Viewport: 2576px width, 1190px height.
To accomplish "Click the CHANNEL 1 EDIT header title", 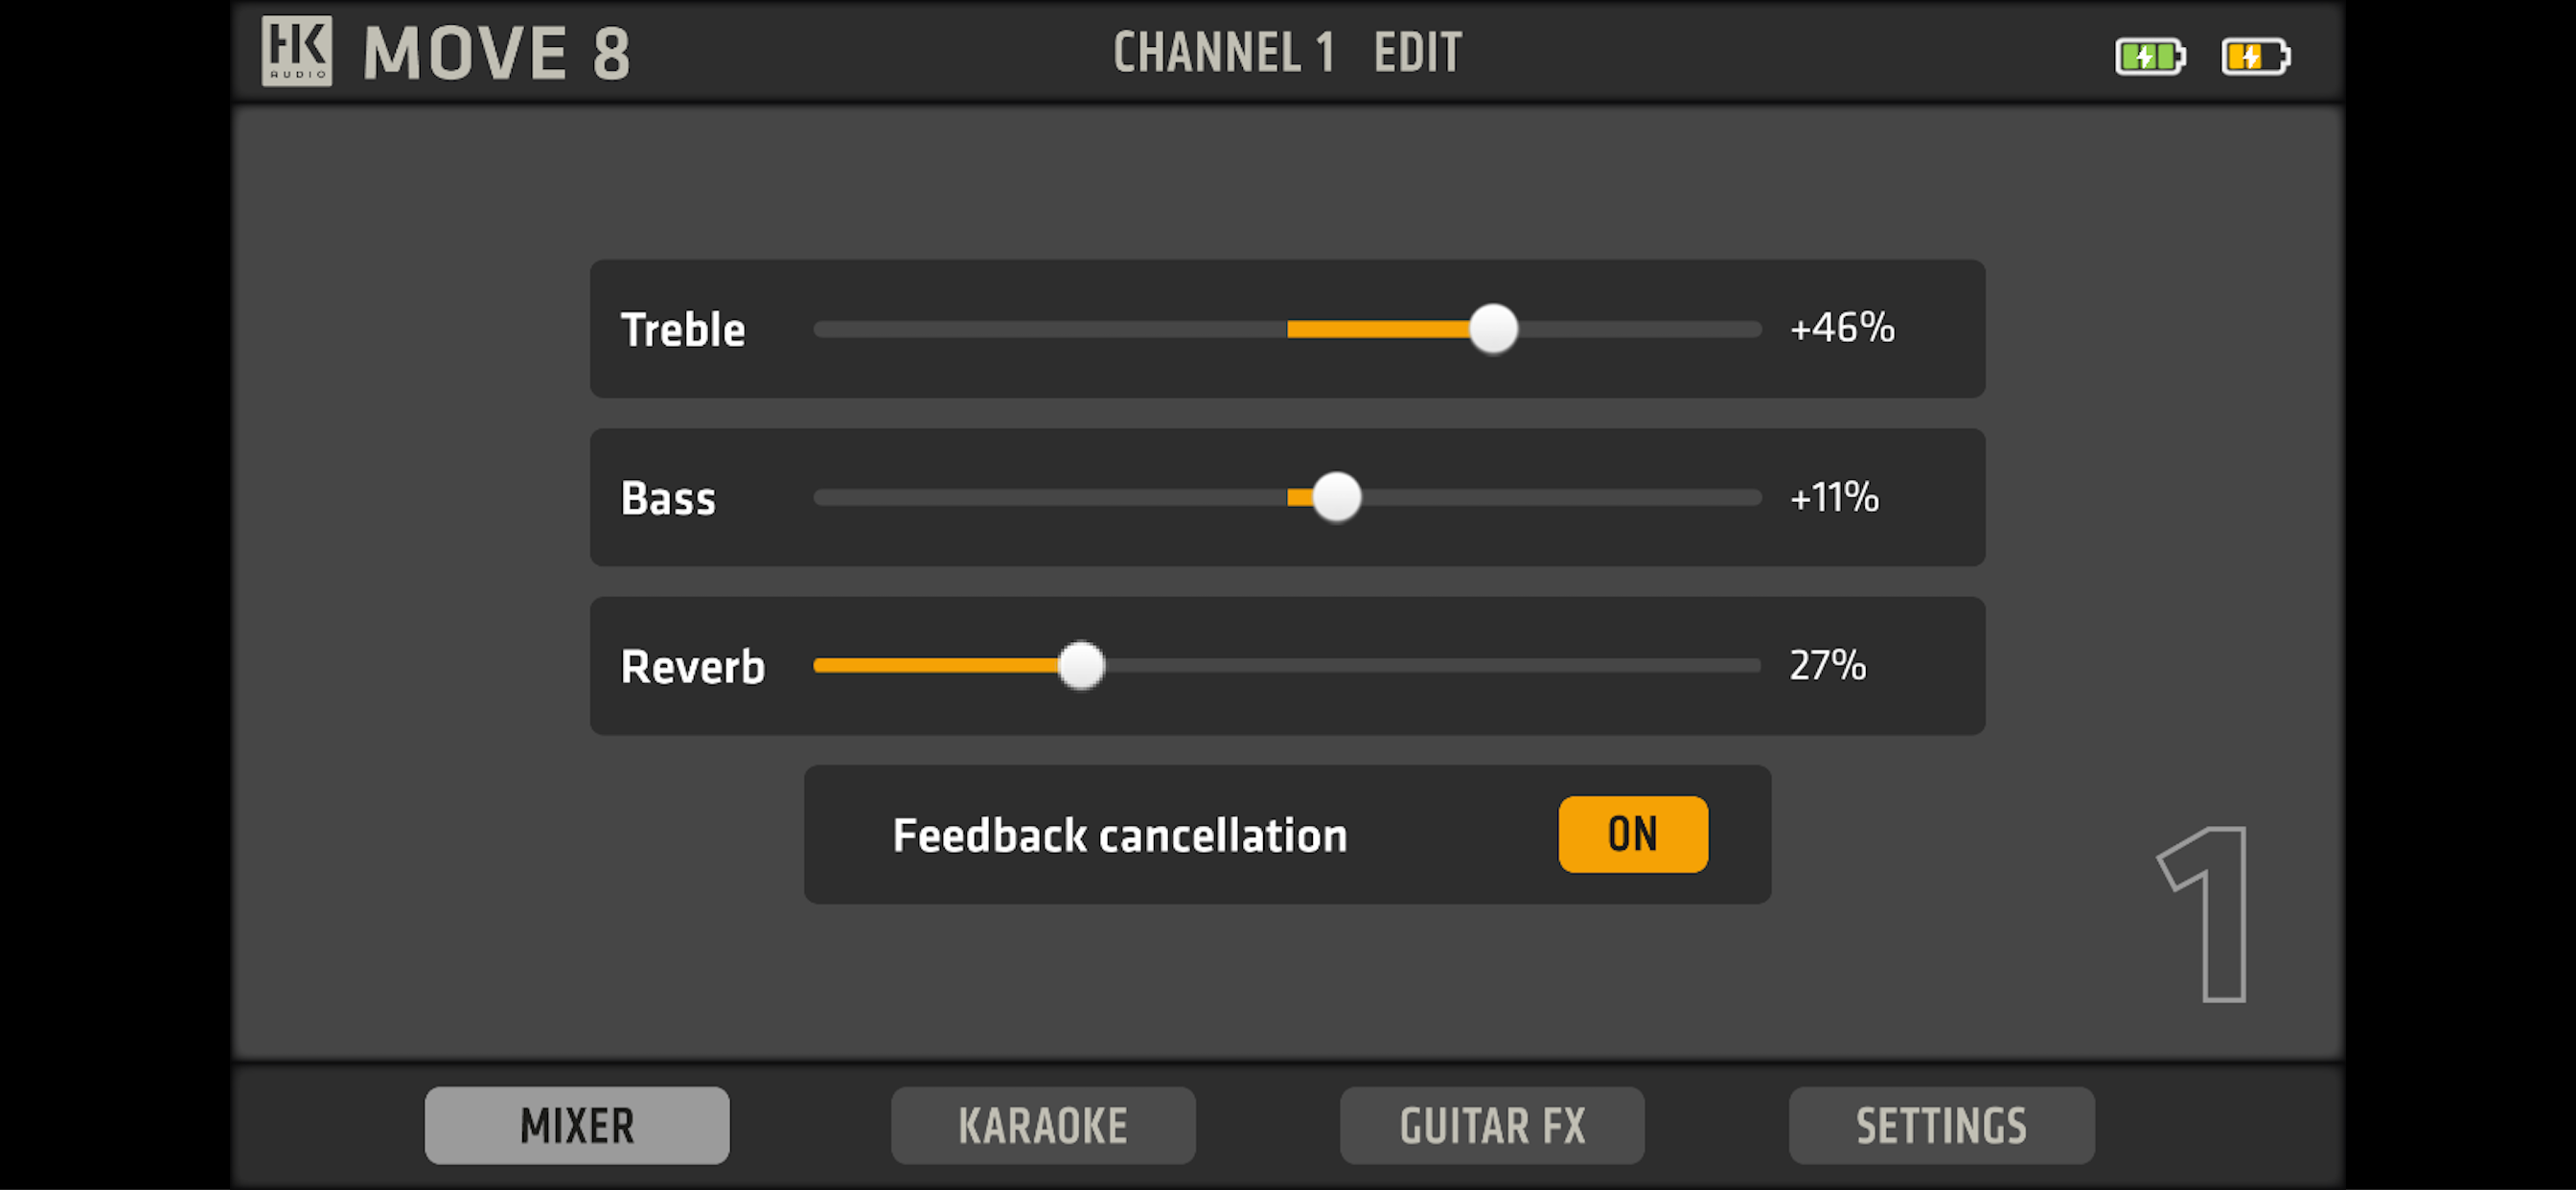I will pos(1287,52).
